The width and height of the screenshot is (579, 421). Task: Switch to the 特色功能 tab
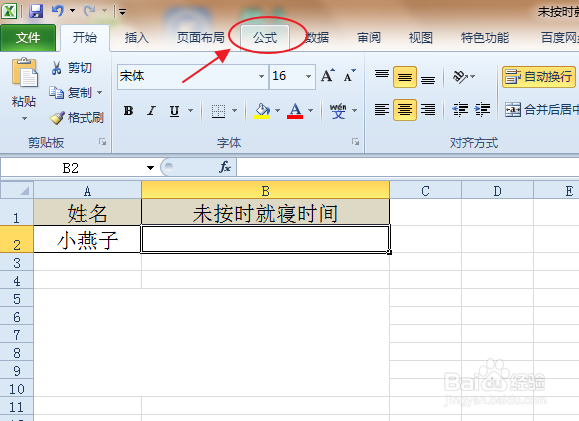click(x=485, y=38)
